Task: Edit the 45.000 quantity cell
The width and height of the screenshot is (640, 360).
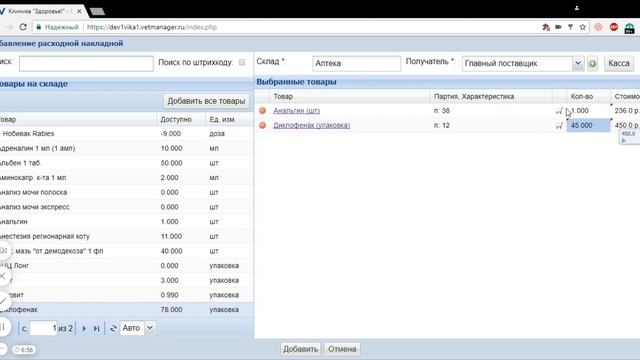Action: point(588,125)
